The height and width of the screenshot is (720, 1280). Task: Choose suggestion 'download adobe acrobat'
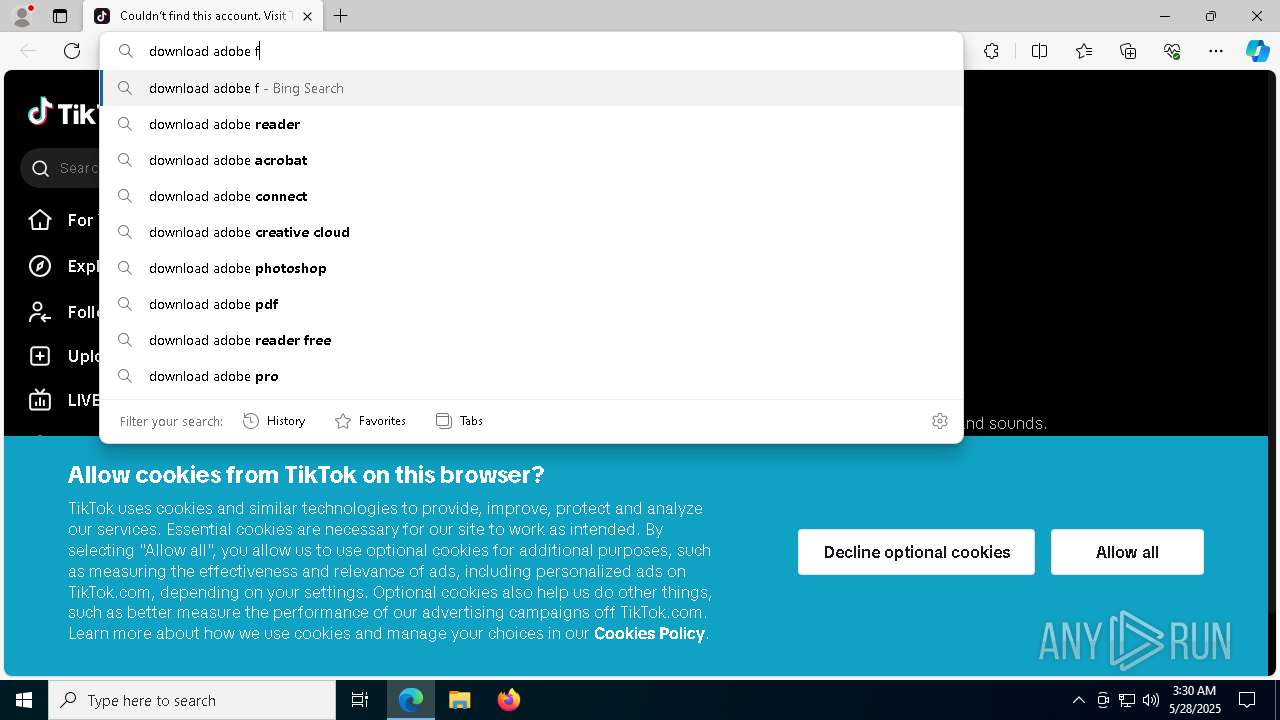click(x=531, y=160)
